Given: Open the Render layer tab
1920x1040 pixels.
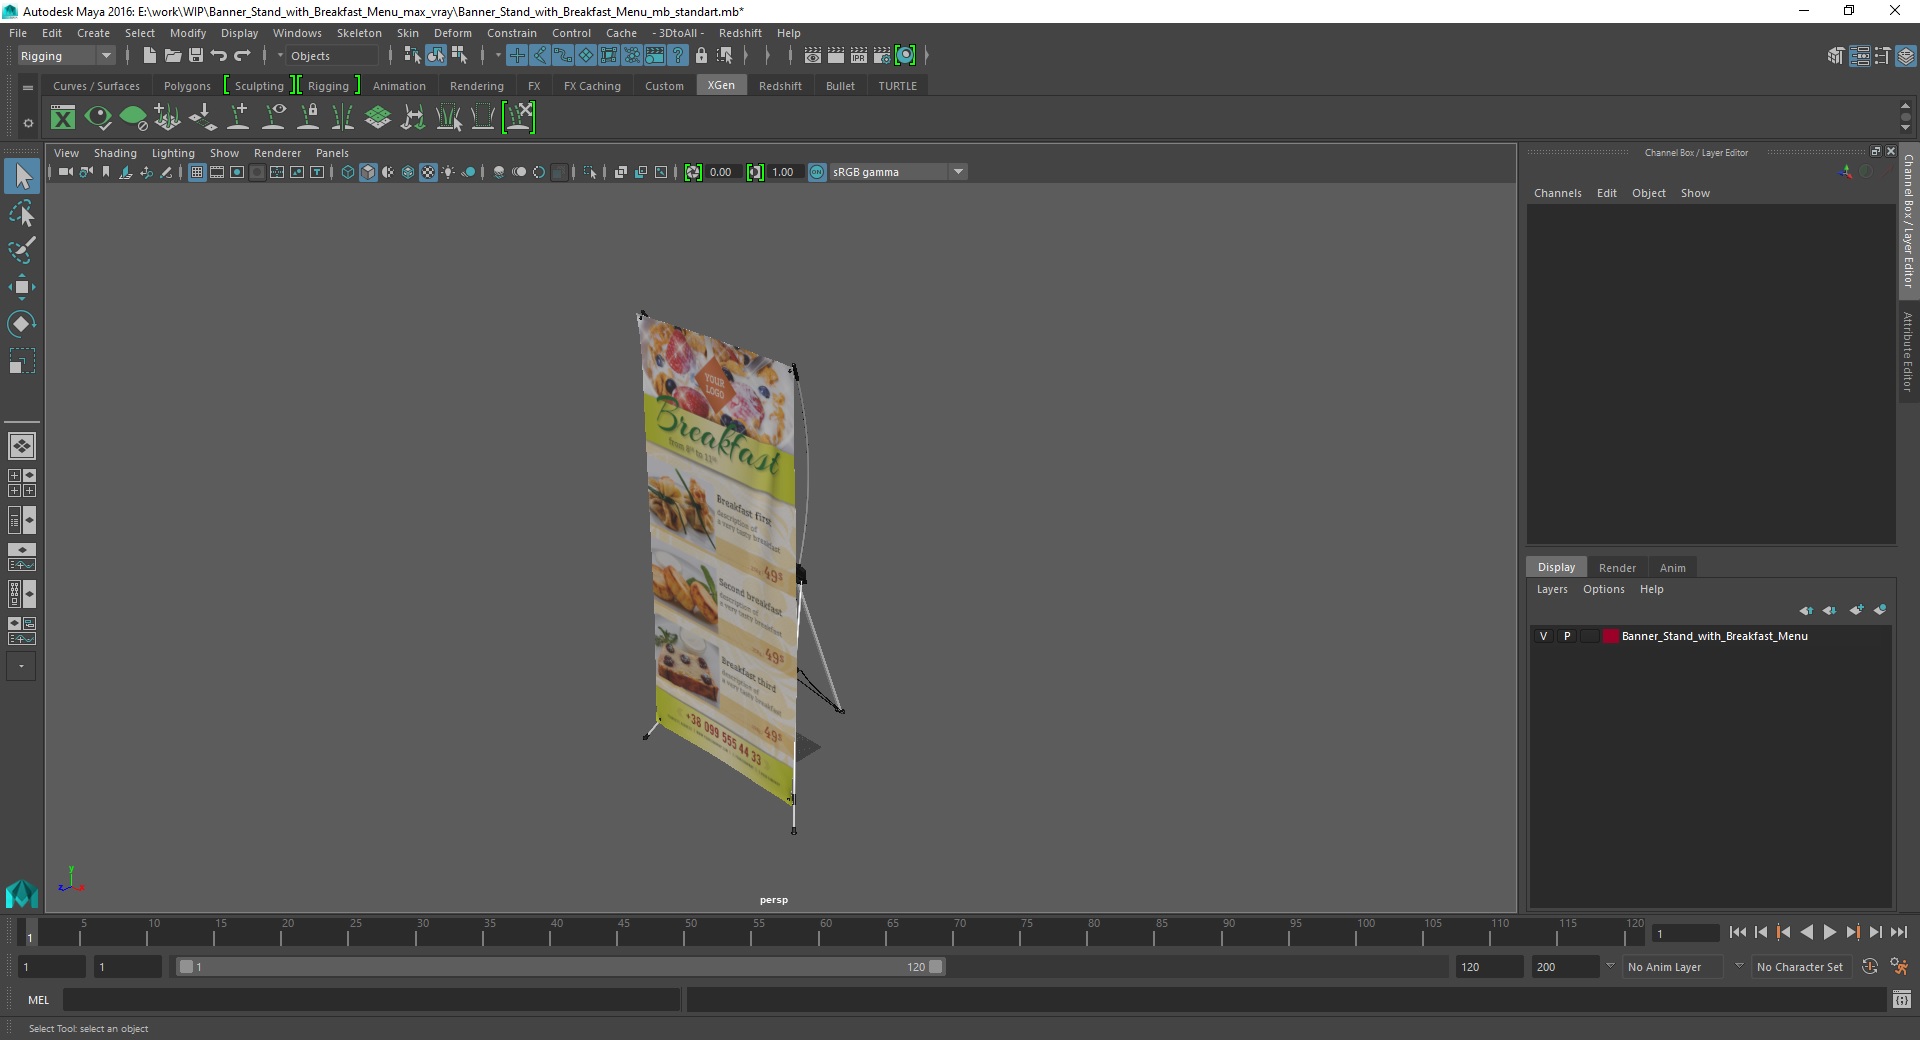Looking at the screenshot, I should (x=1617, y=567).
